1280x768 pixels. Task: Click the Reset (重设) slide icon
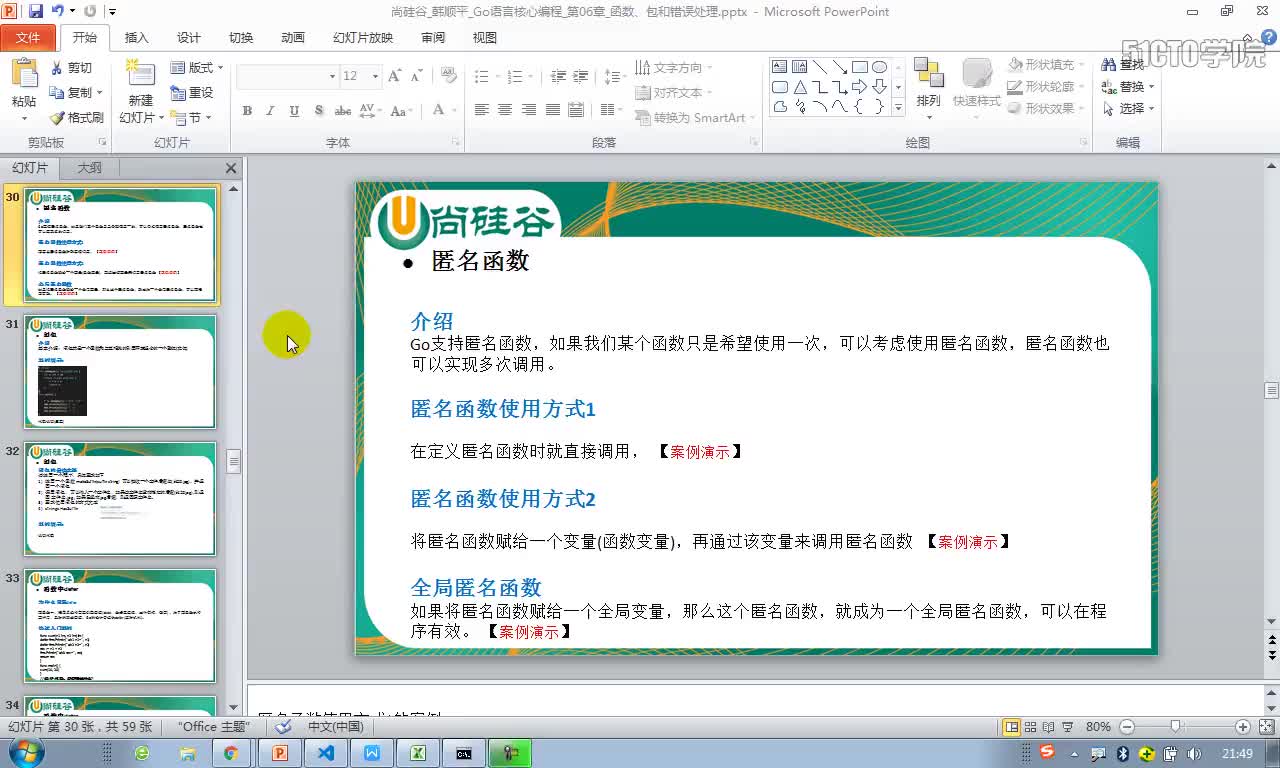pos(178,92)
